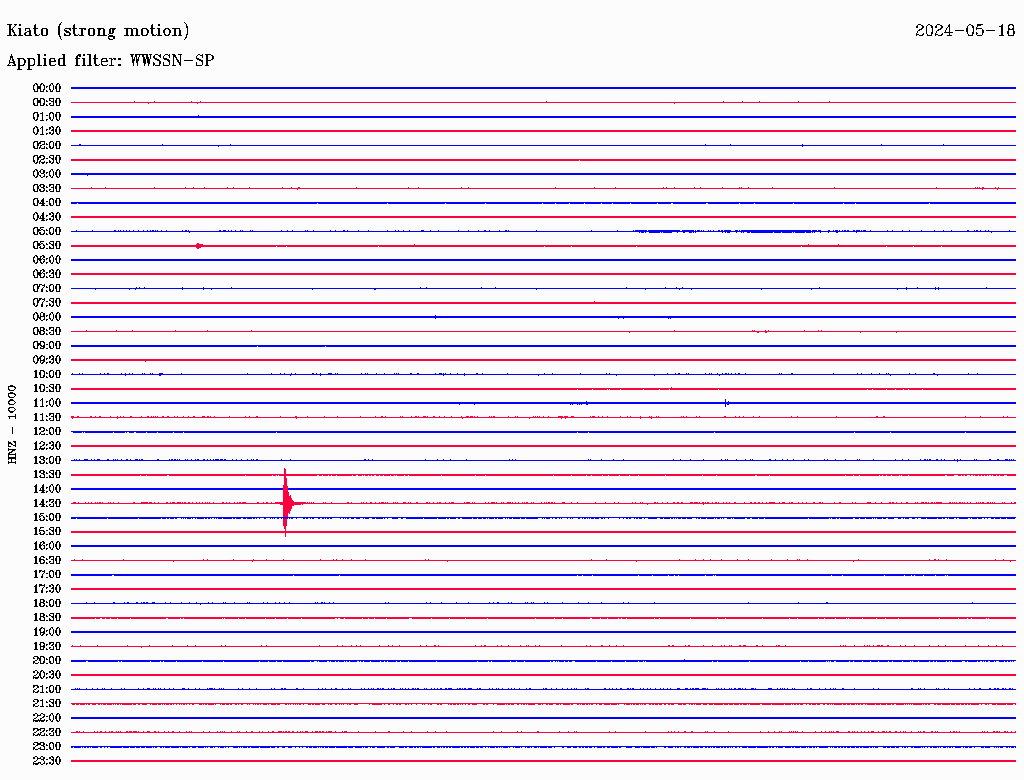The width and height of the screenshot is (1024, 780).
Task: Click the station title Kiato (strong motion)
Action: click(x=98, y=31)
